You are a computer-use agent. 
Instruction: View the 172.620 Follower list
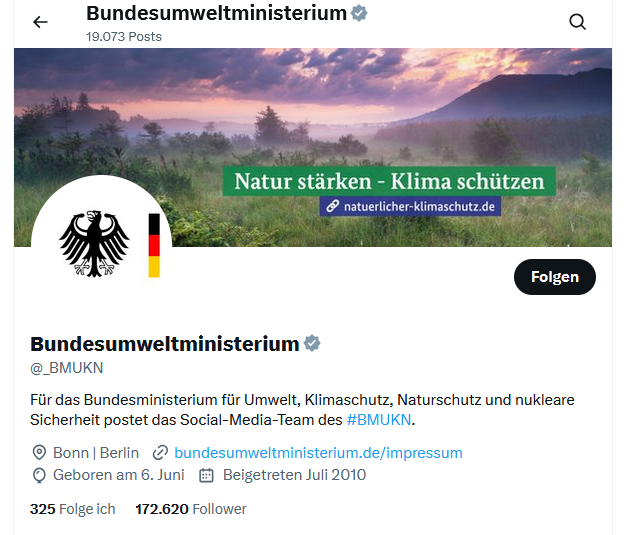pos(191,509)
